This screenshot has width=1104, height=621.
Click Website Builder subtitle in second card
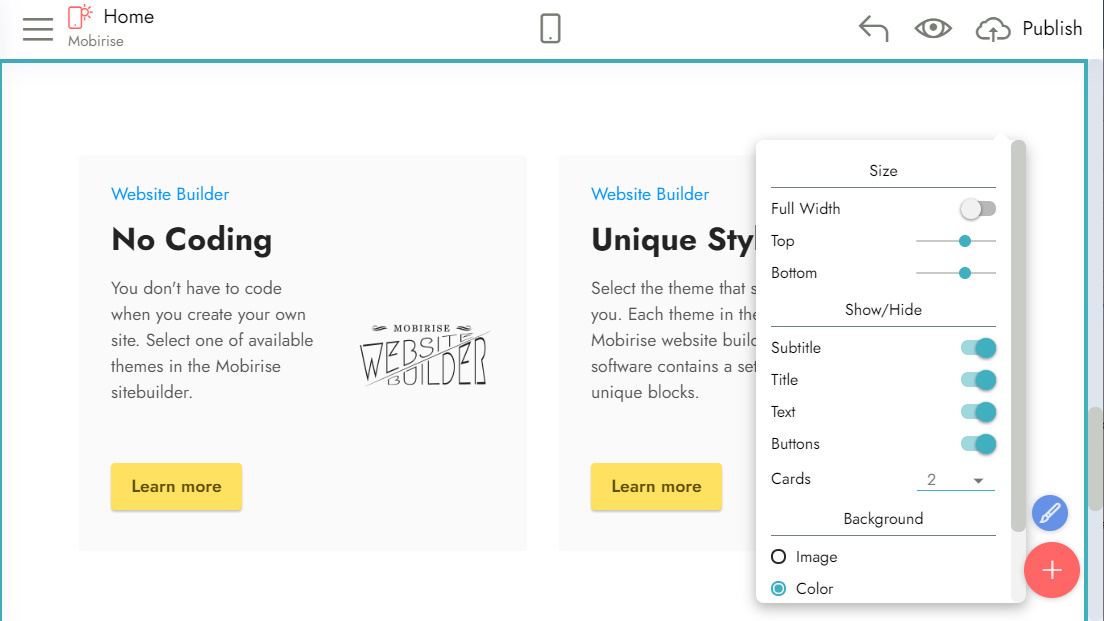[x=650, y=194]
